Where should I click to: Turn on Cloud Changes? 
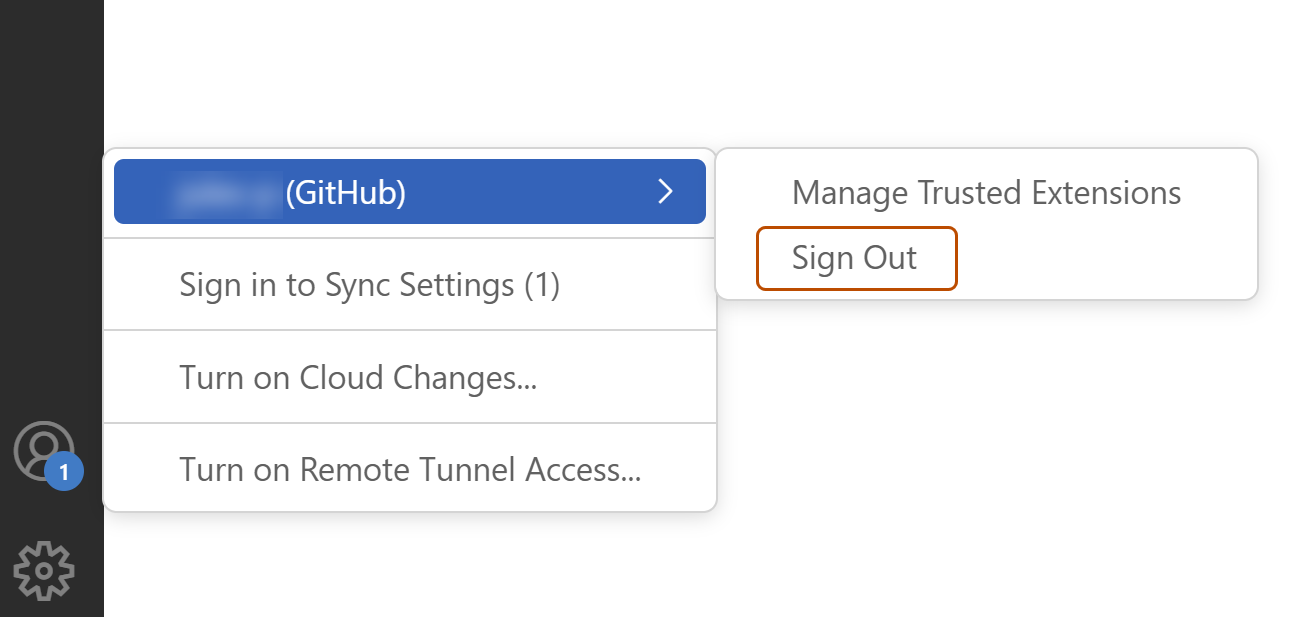pos(358,377)
